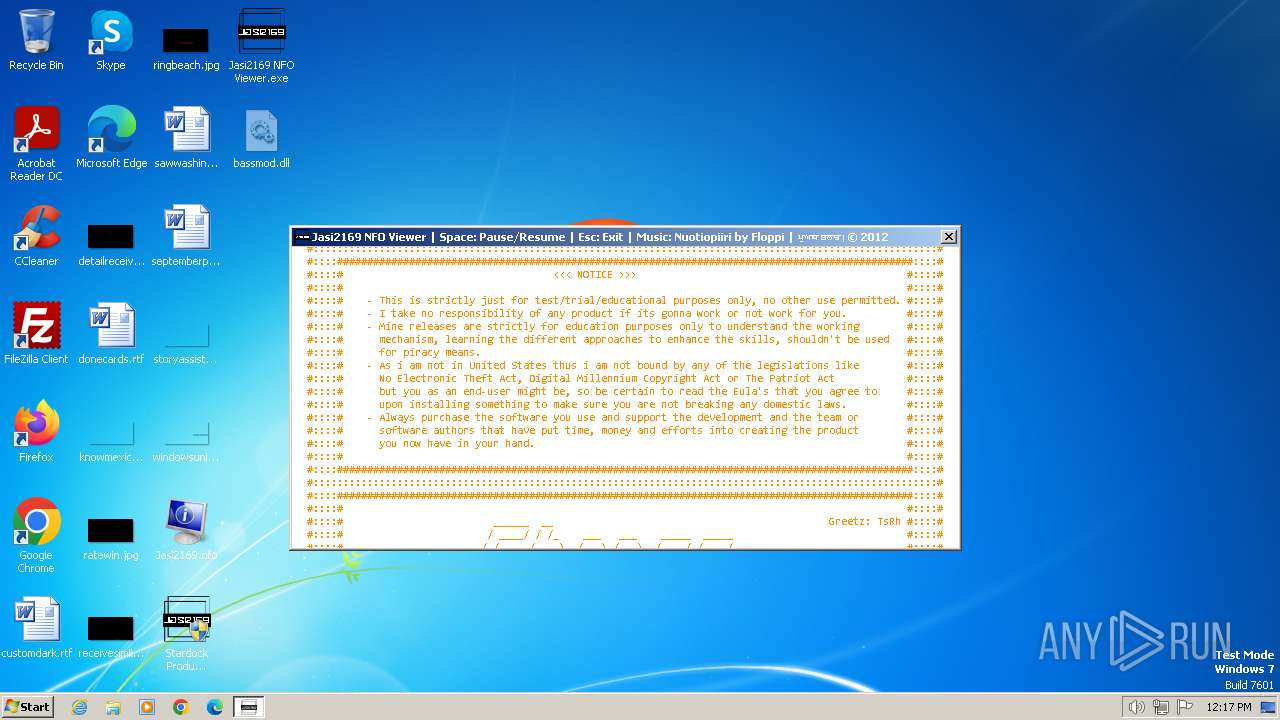
Task: Click the 12:17 PM system clock
Action: [1229, 707]
